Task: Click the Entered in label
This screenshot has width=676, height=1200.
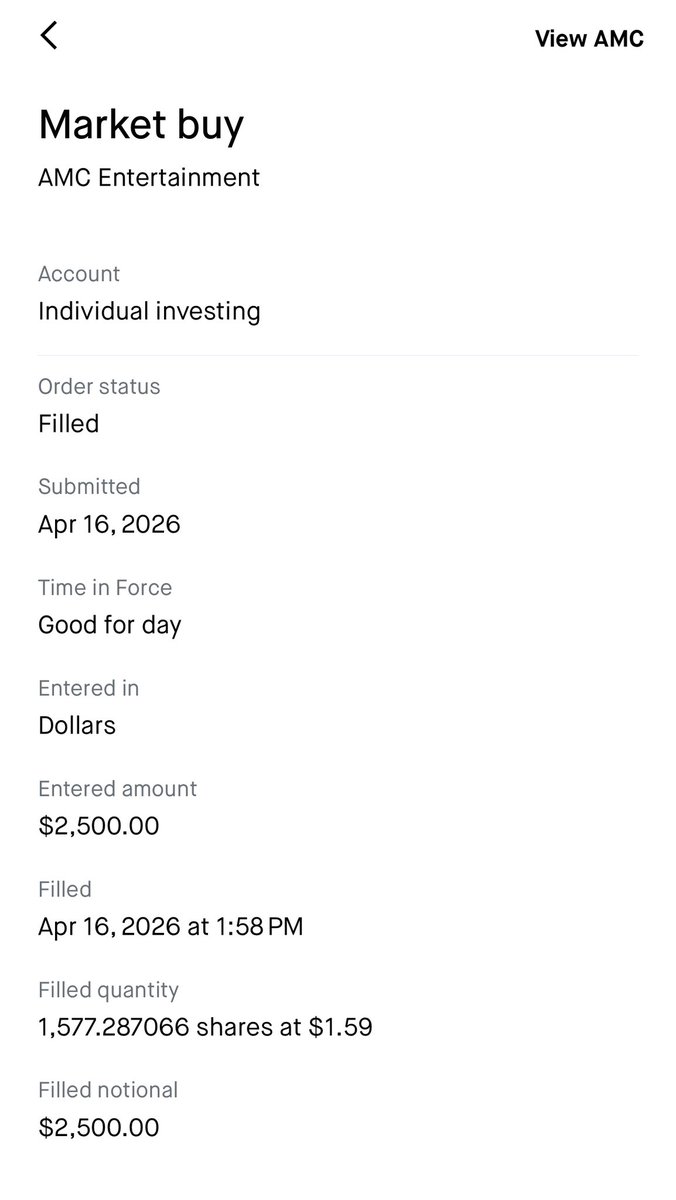Action: tap(88, 688)
